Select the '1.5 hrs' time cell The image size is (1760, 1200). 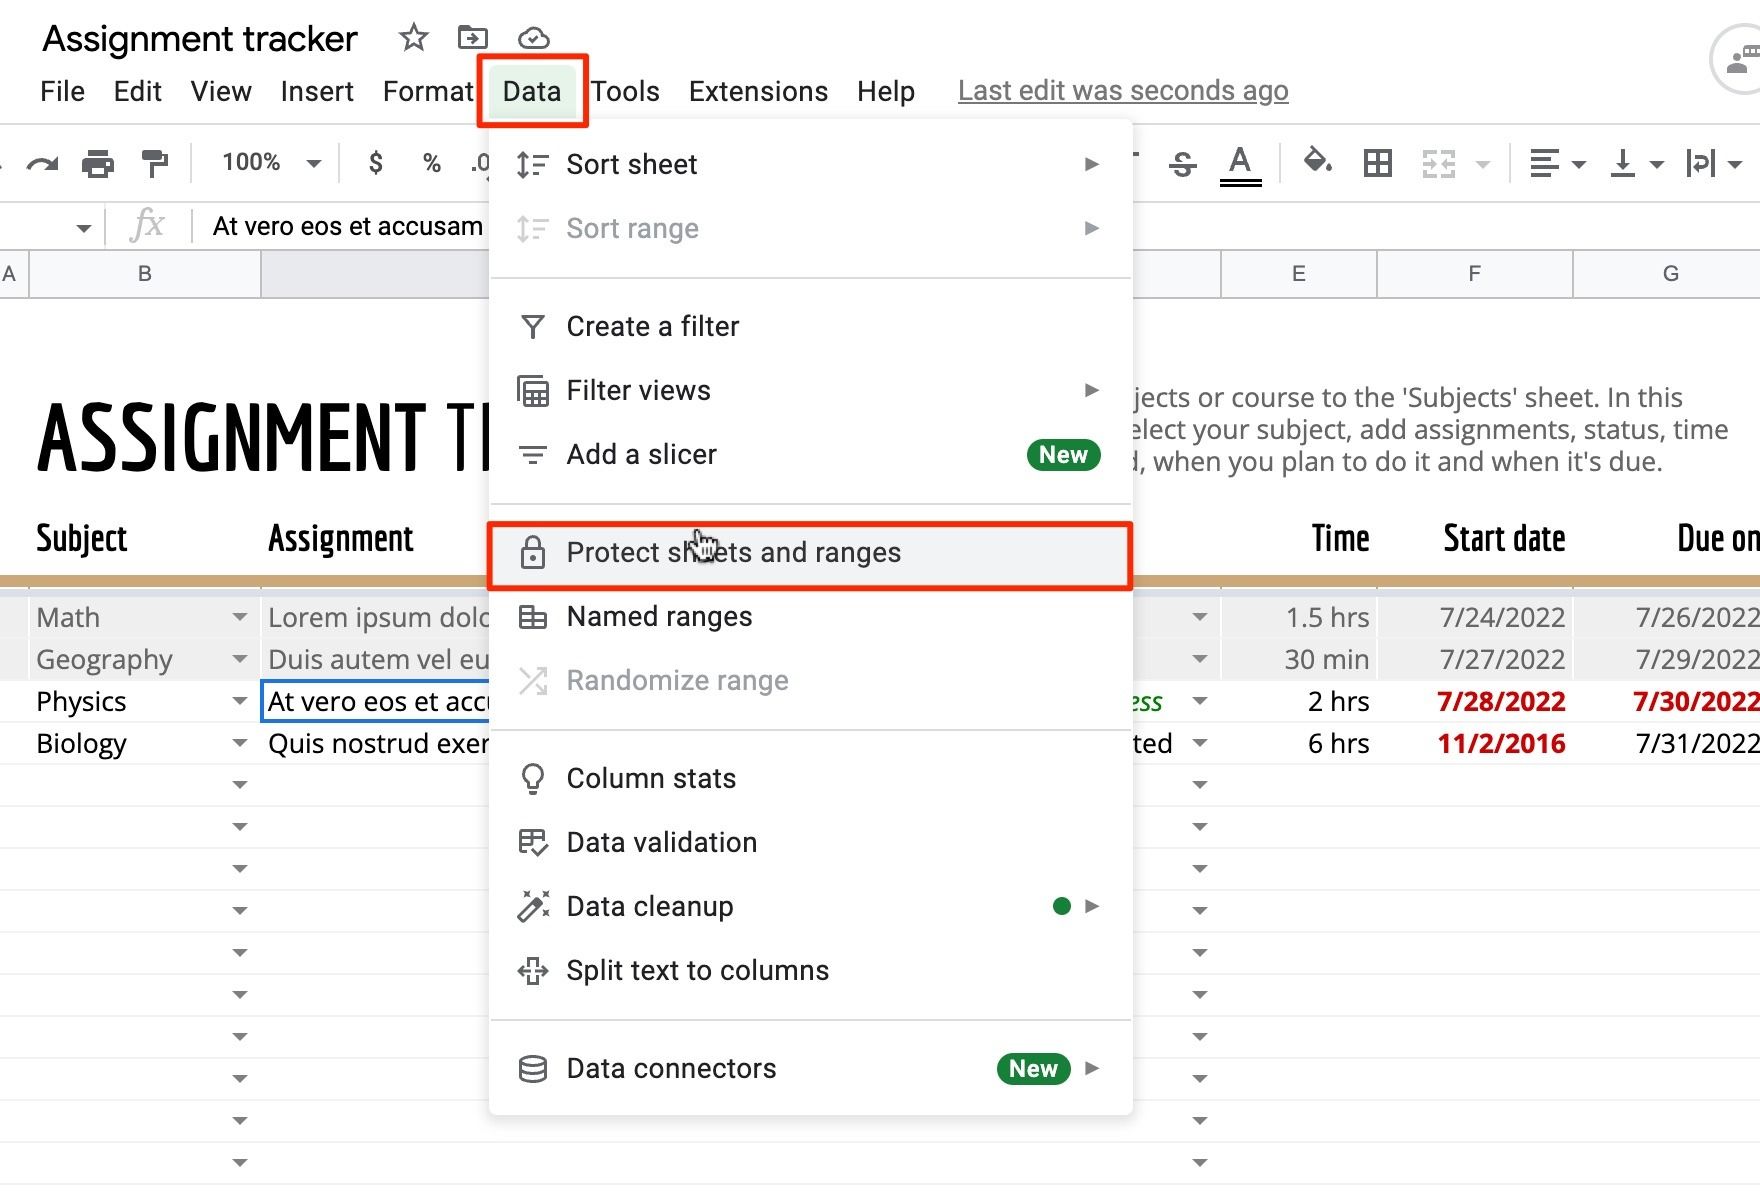tap(1299, 617)
